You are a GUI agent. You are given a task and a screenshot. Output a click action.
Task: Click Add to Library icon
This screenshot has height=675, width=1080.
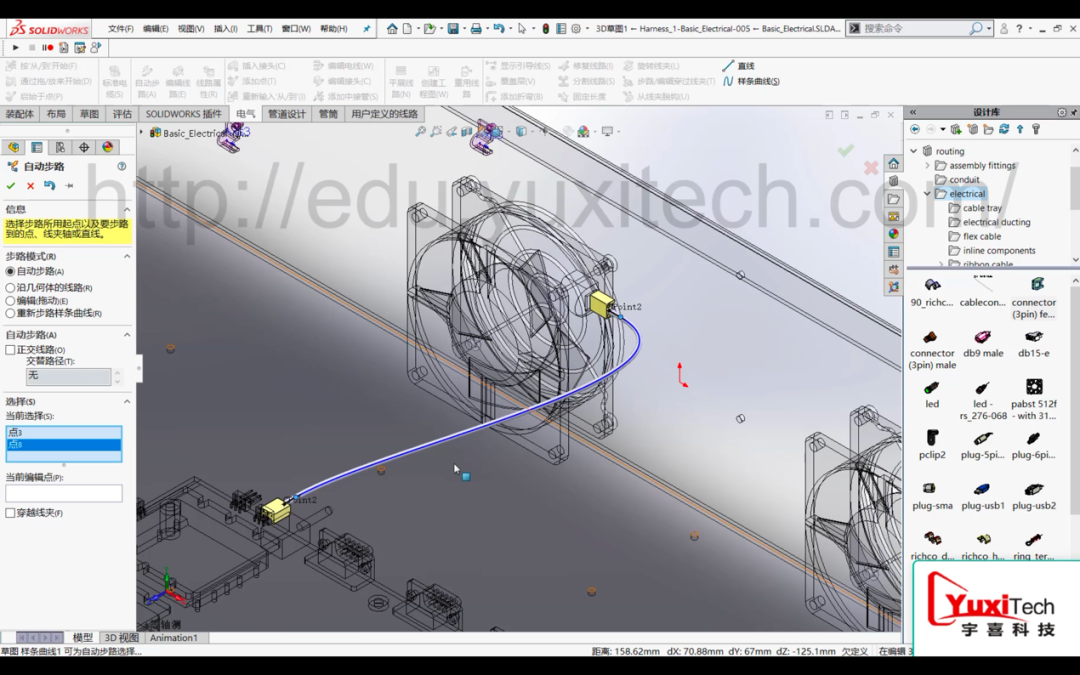click(x=956, y=129)
